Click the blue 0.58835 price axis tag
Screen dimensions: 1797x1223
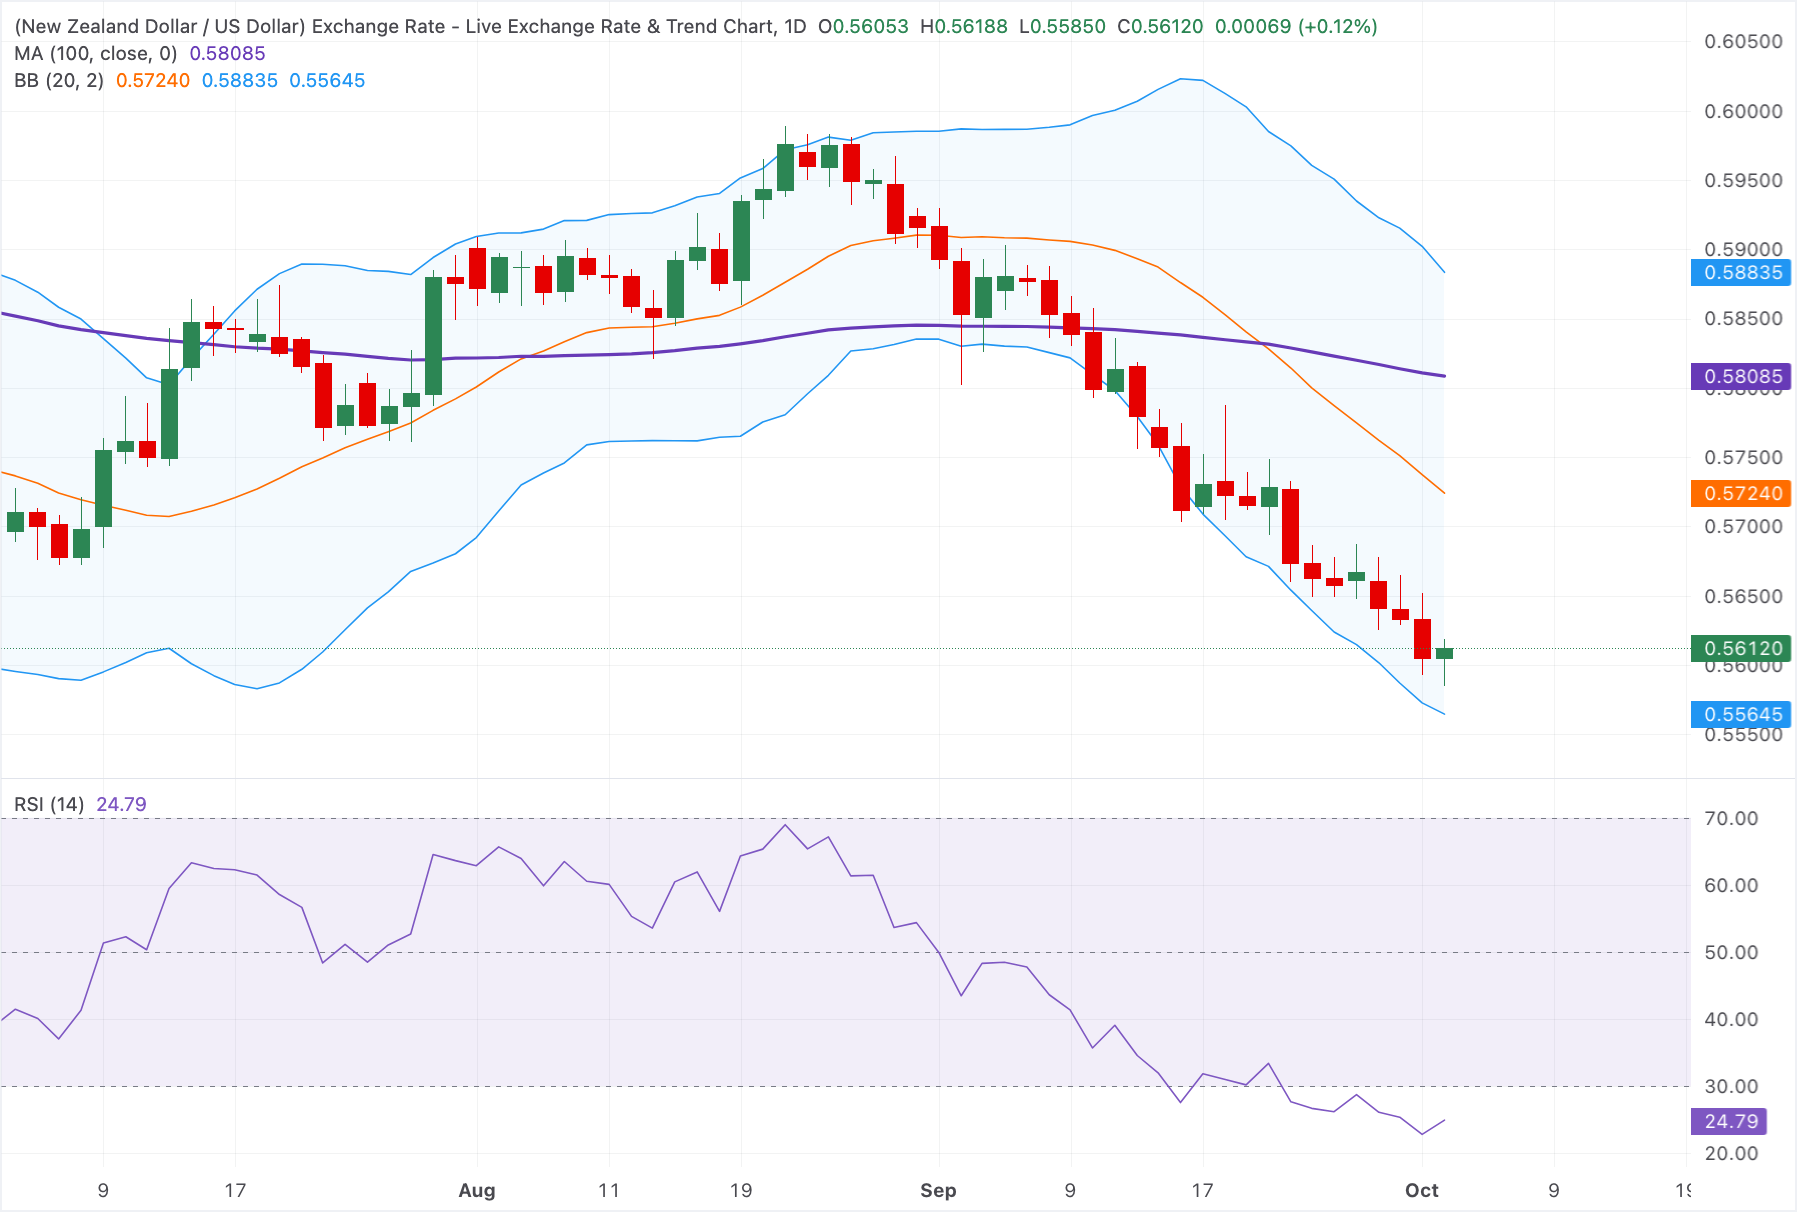tap(1741, 272)
